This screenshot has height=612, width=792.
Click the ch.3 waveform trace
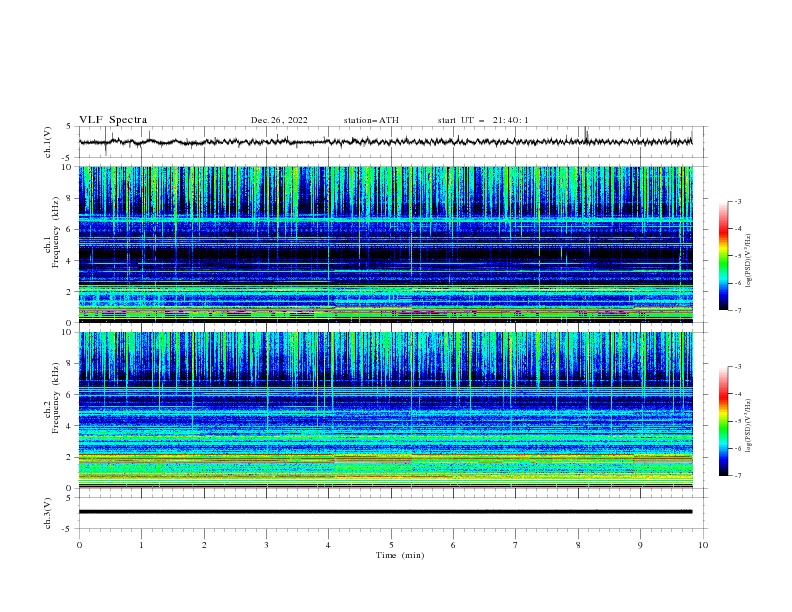[x=385, y=512]
